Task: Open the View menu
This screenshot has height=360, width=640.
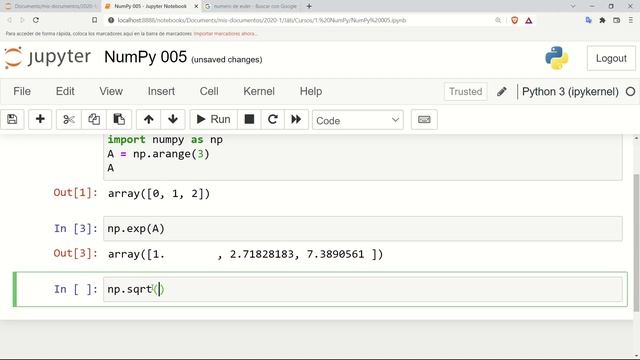Action: pos(111,91)
